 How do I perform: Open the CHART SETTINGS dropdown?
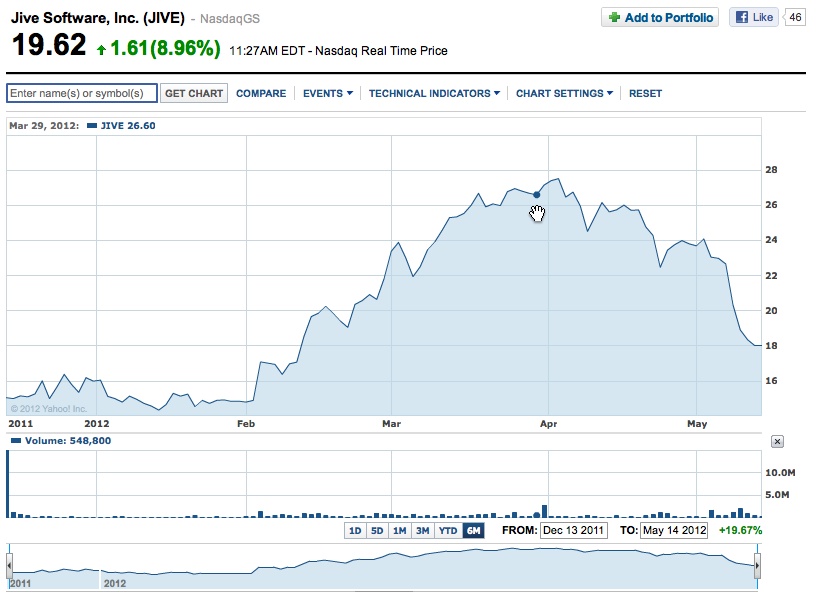pos(564,94)
